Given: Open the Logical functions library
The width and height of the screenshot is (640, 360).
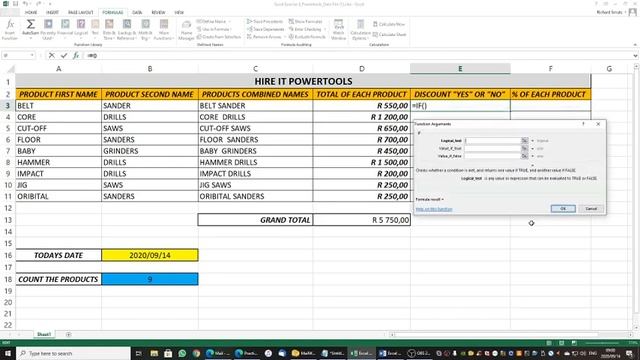Looking at the screenshot, I should click(81, 29).
